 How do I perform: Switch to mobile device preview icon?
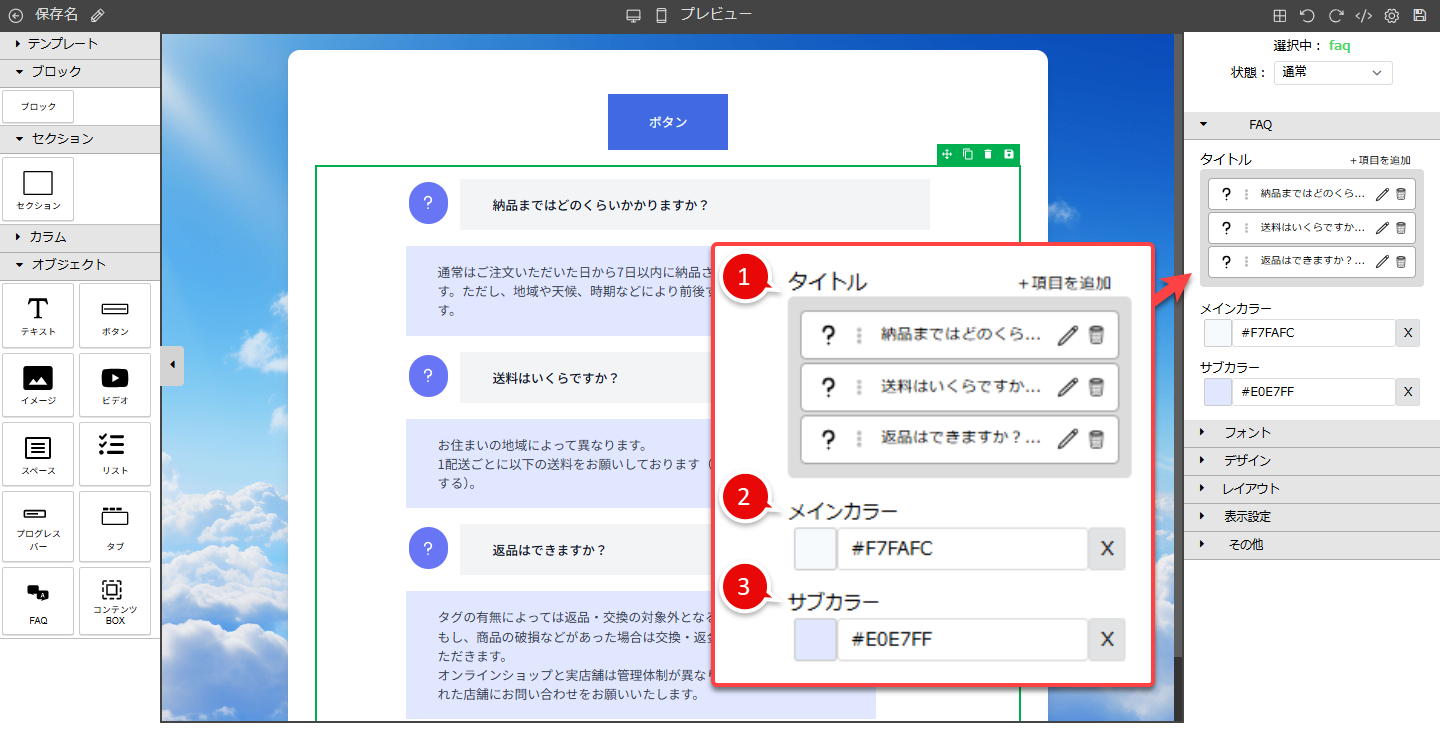pos(661,15)
